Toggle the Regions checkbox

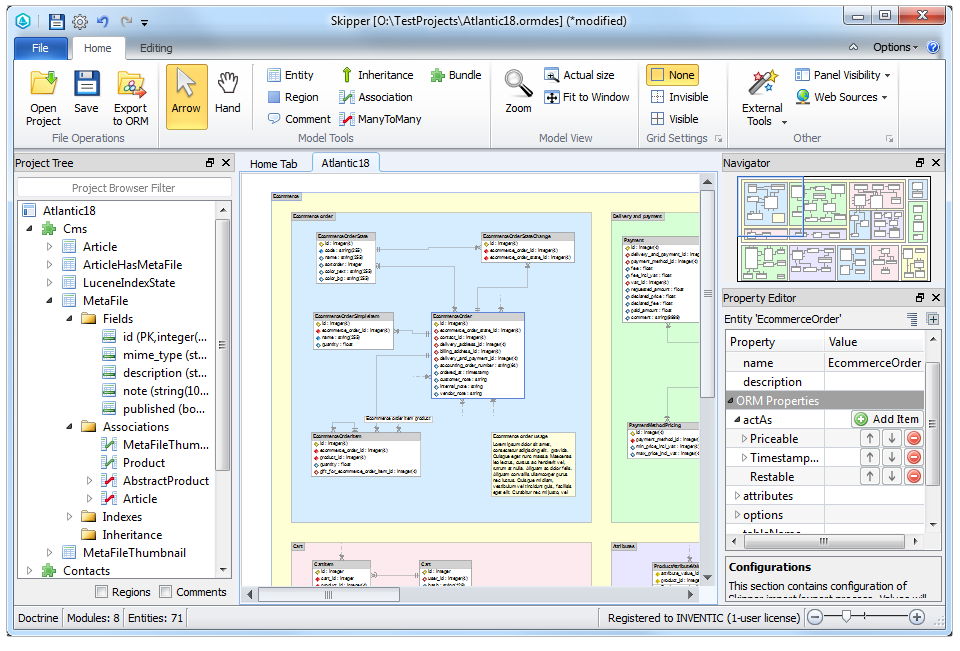pyautogui.click(x=102, y=592)
